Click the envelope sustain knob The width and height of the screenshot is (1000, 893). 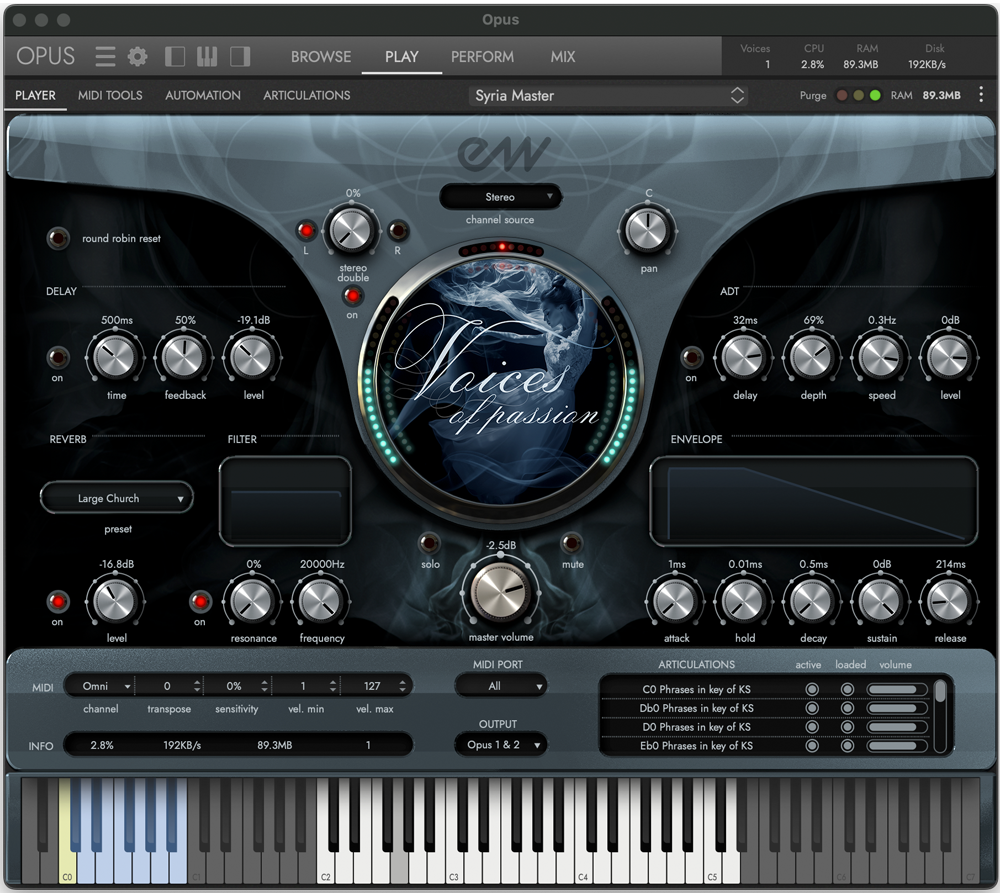coord(881,600)
